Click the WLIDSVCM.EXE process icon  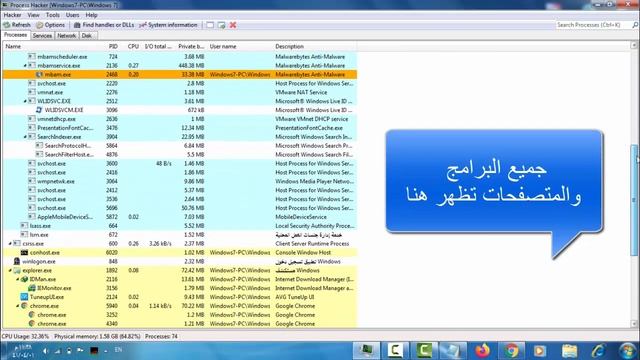click(x=39, y=110)
